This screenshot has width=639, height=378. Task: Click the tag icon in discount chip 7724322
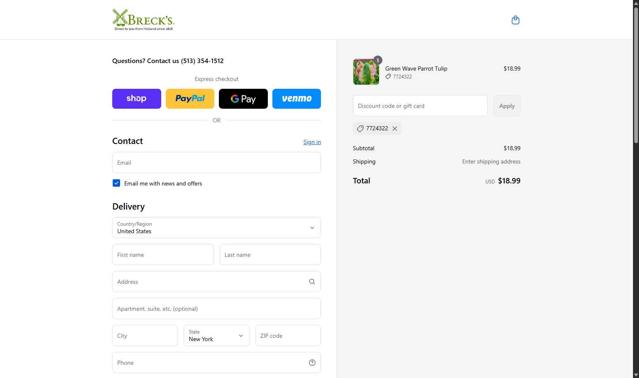coord(360,129)
